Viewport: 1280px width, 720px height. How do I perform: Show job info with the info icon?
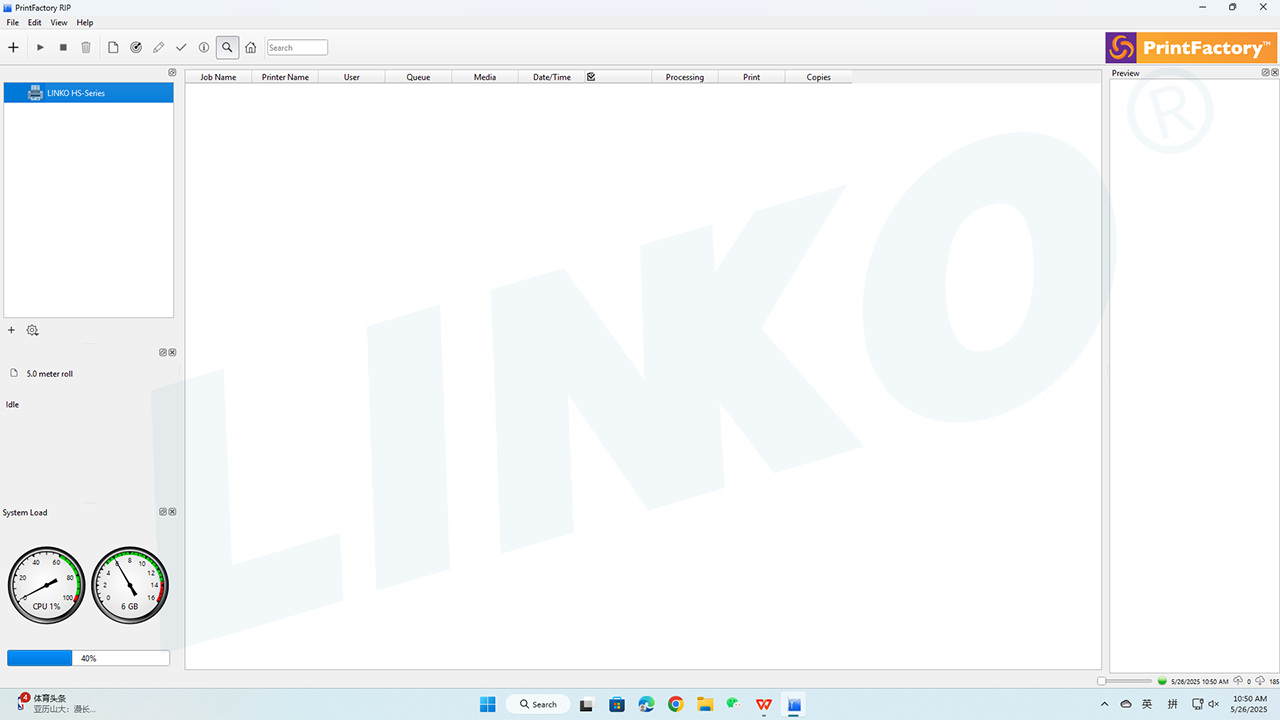204,47
